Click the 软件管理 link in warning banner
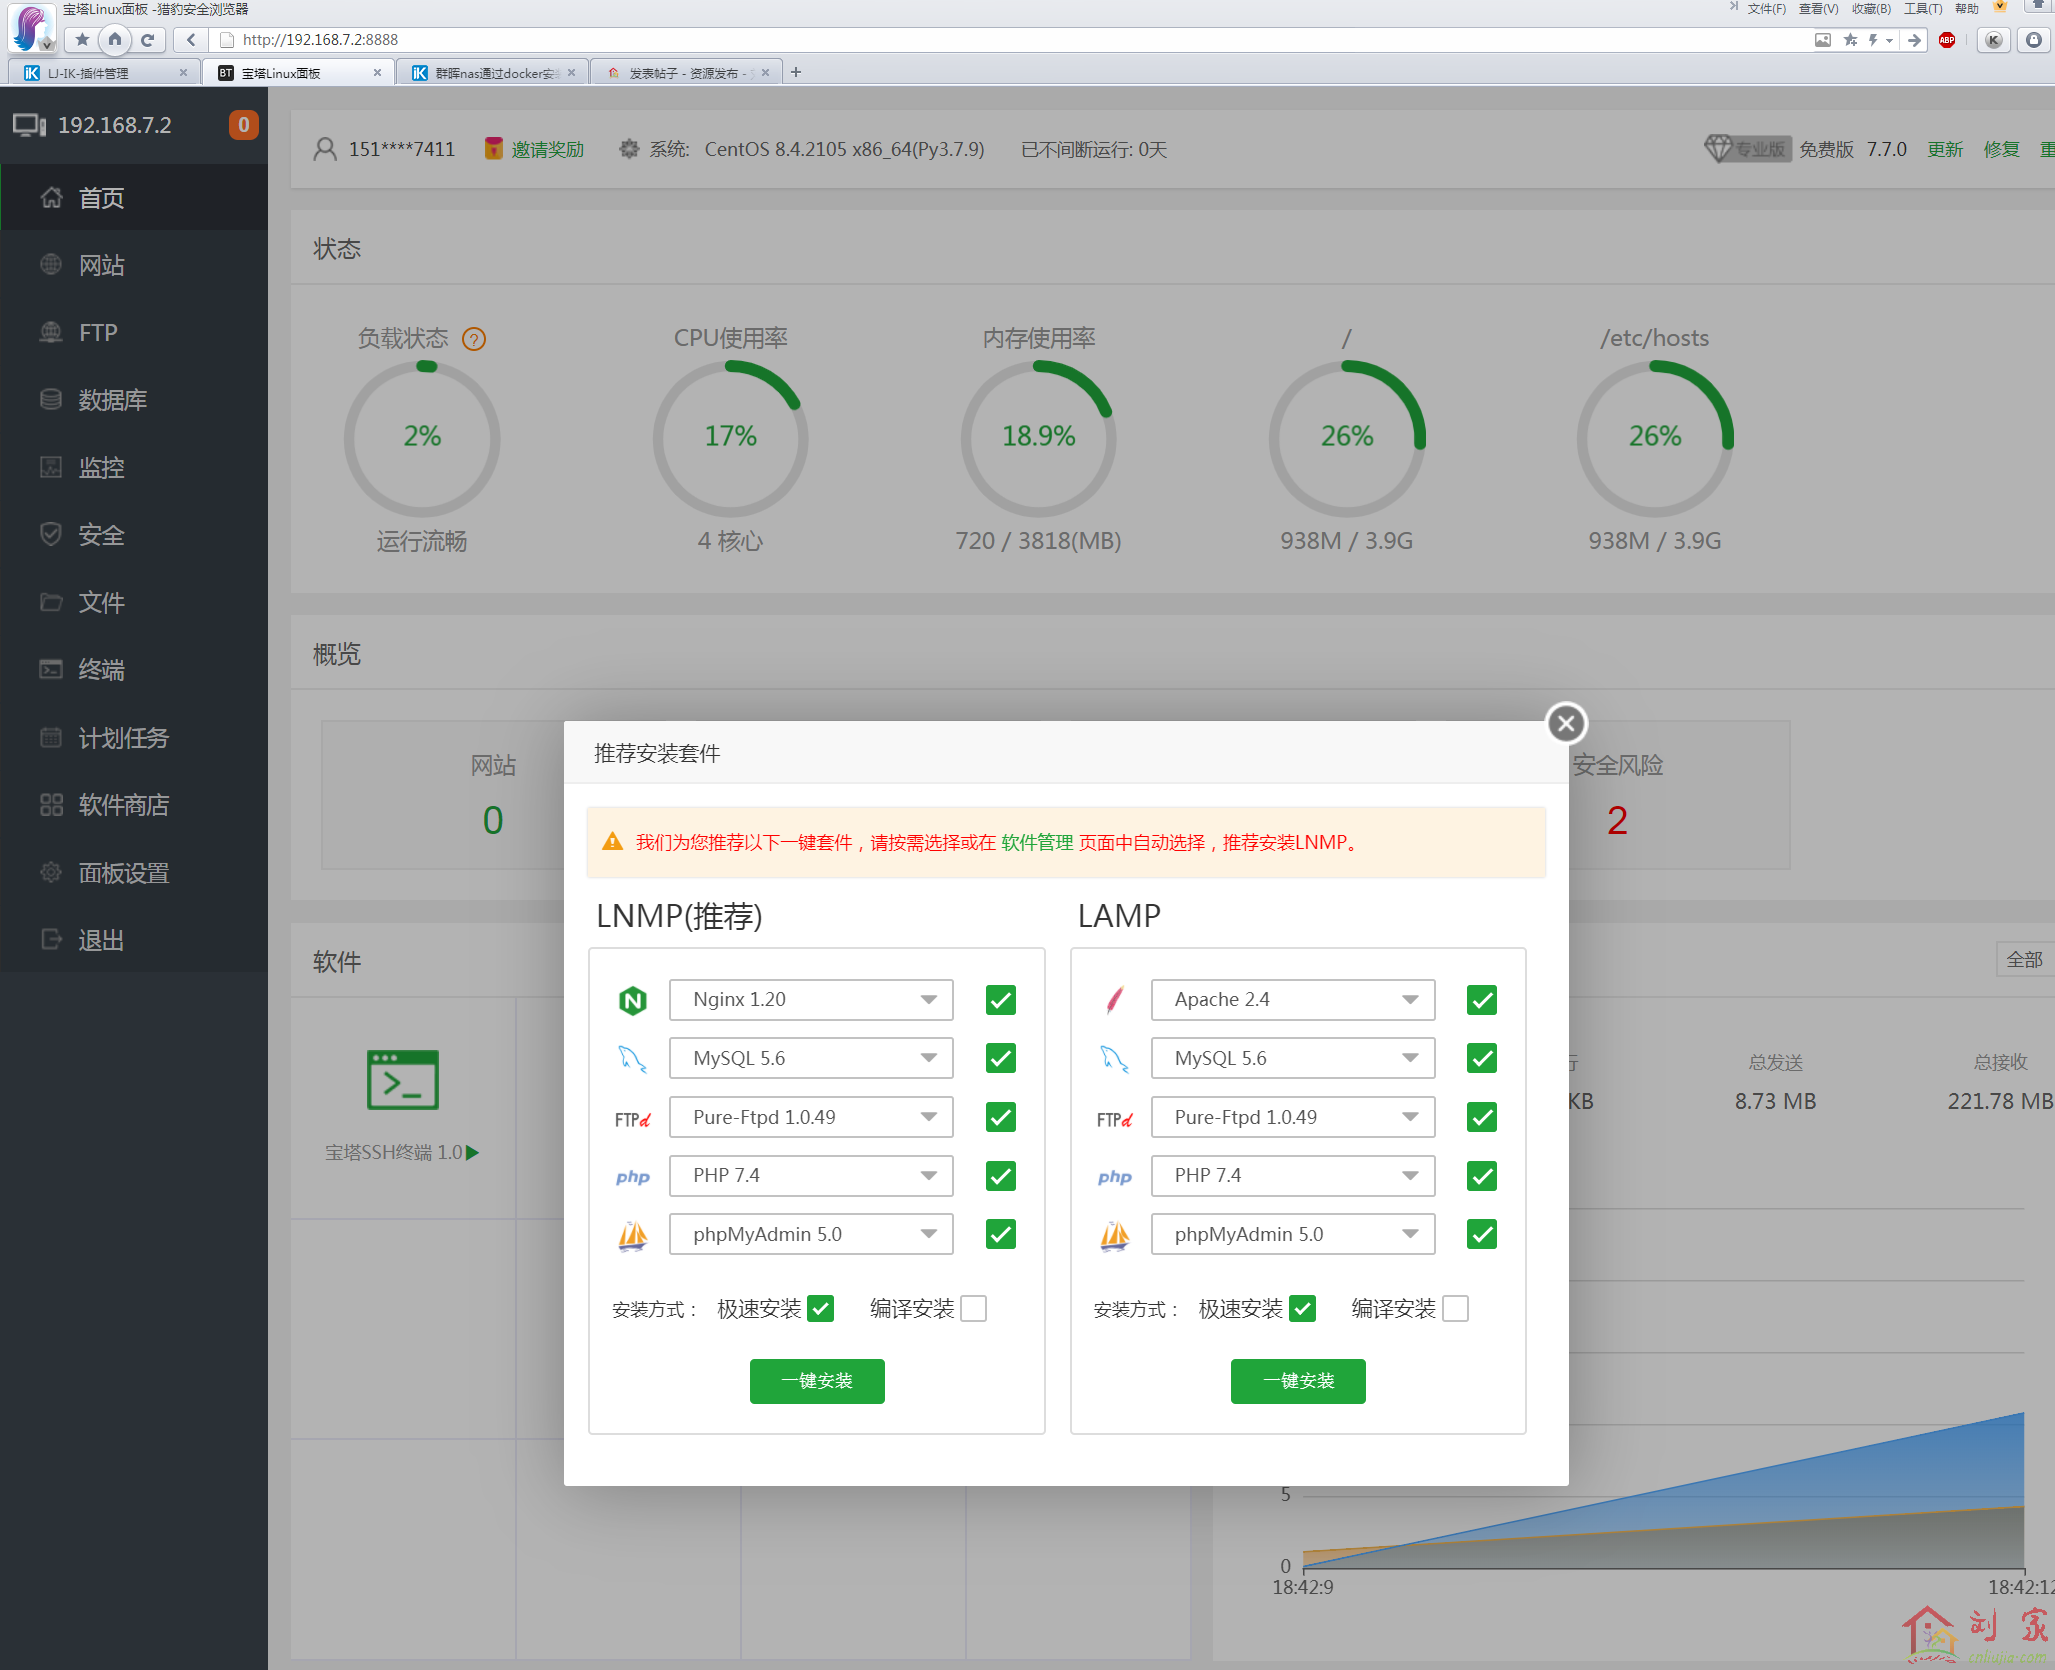The image size is (2055, 1670). click(x=1036, y=843)
